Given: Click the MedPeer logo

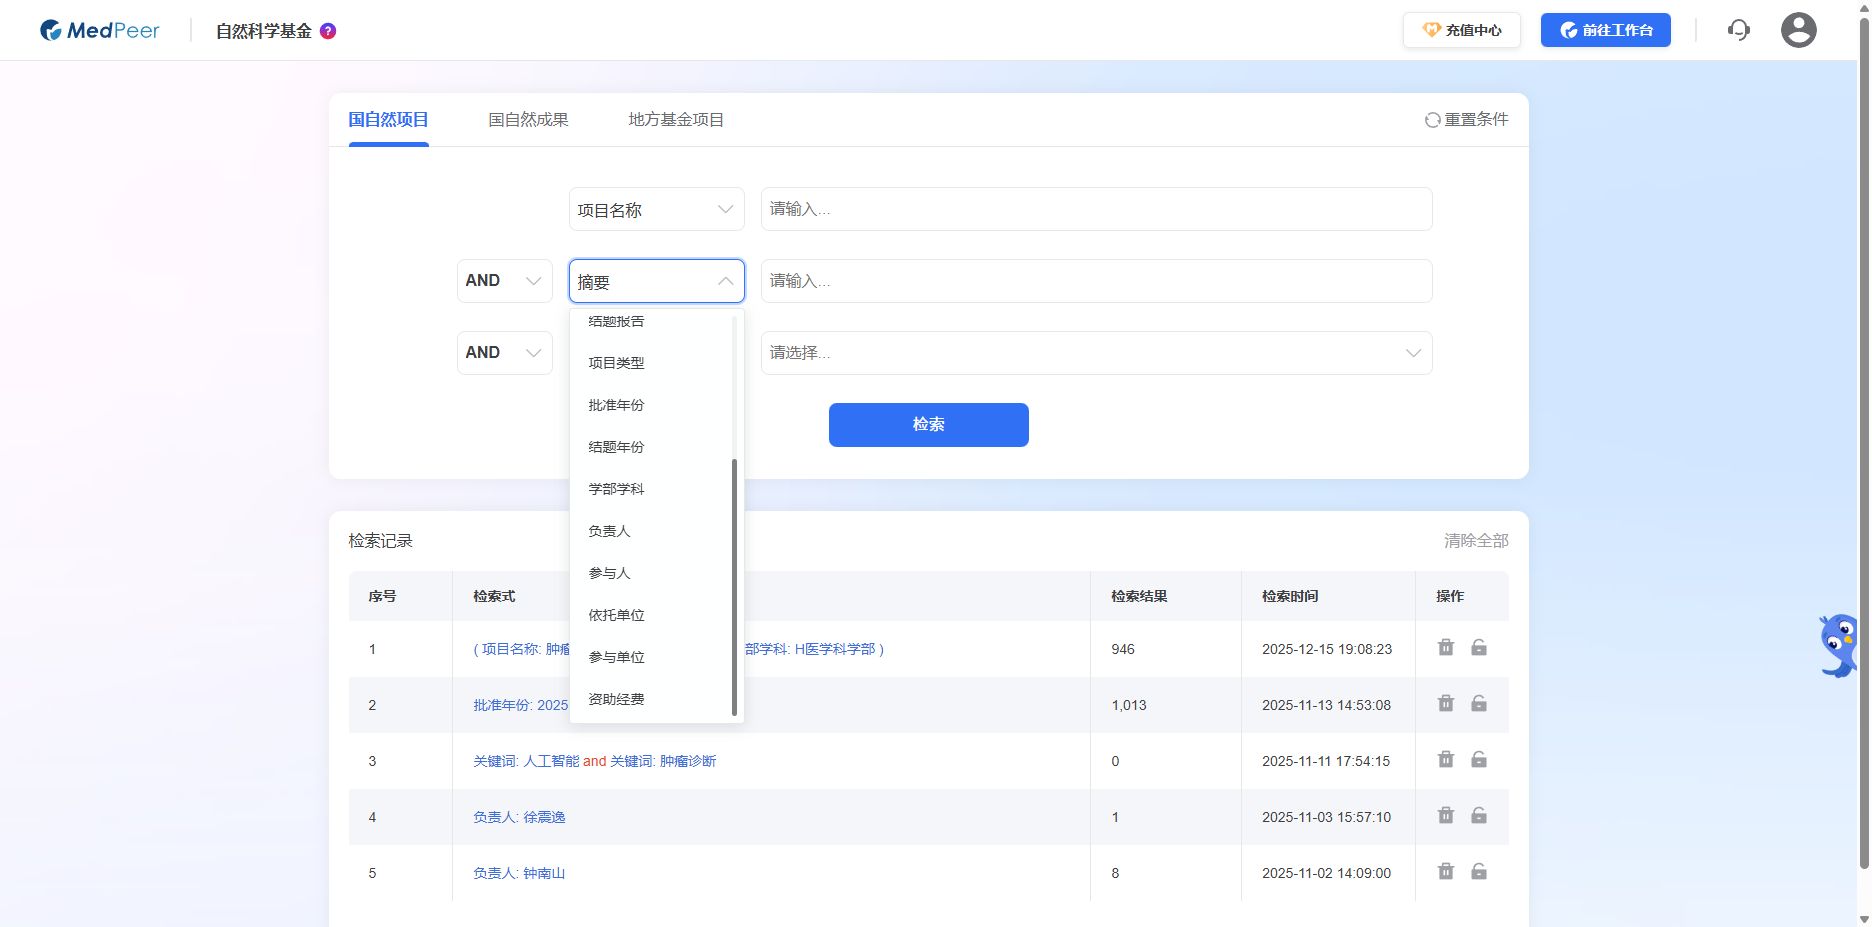Looking at the screenshot, I should 99,30.
